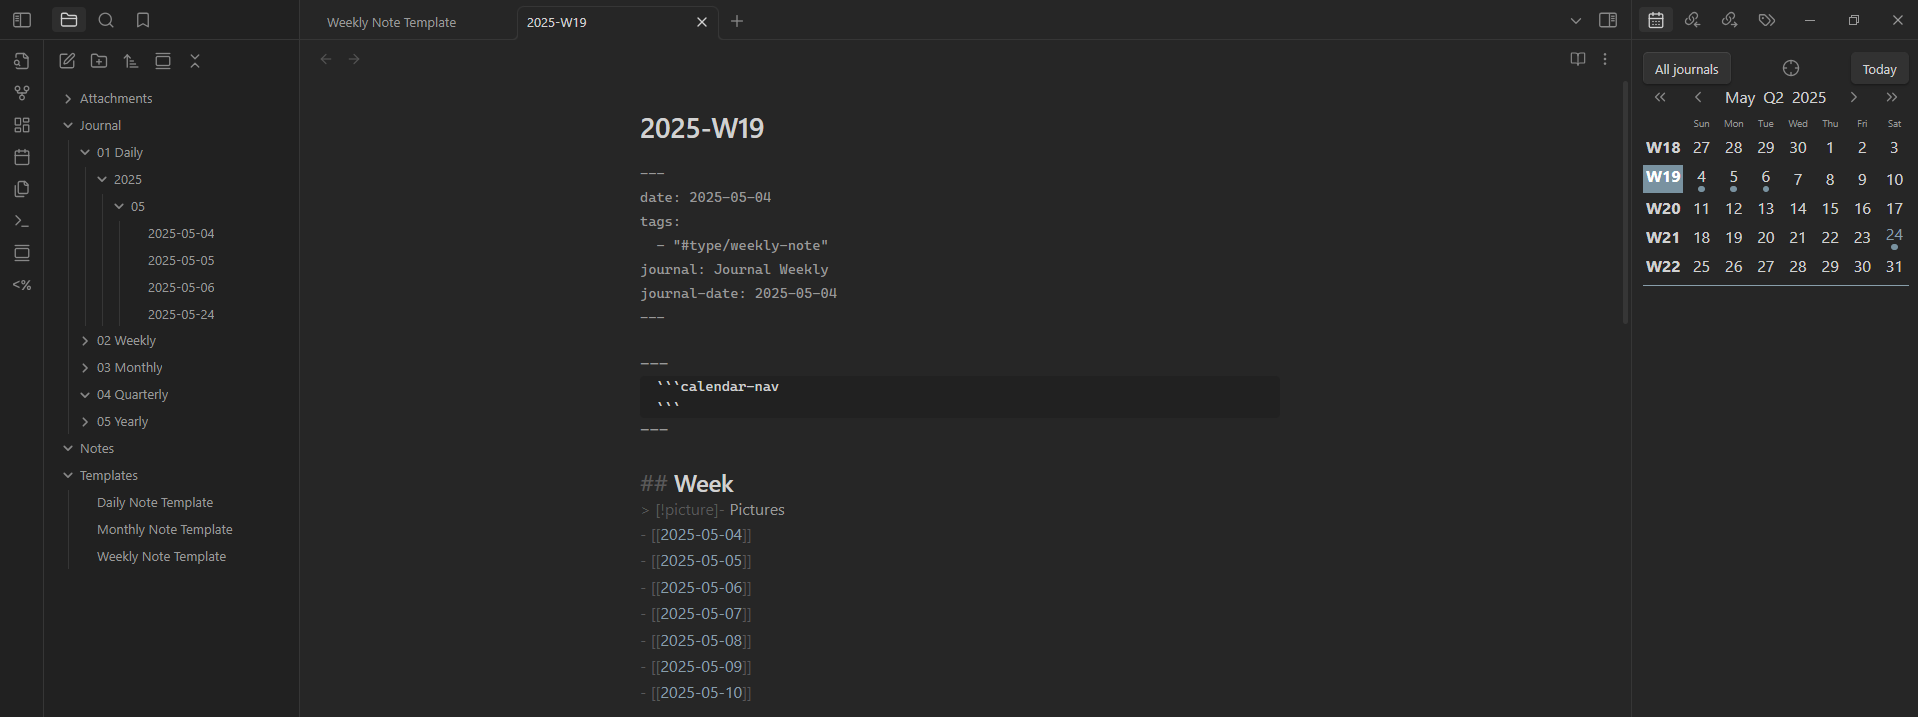Open a new tab with plus
The height and width of the screenshot is (717, 1918).
point(737,21)
